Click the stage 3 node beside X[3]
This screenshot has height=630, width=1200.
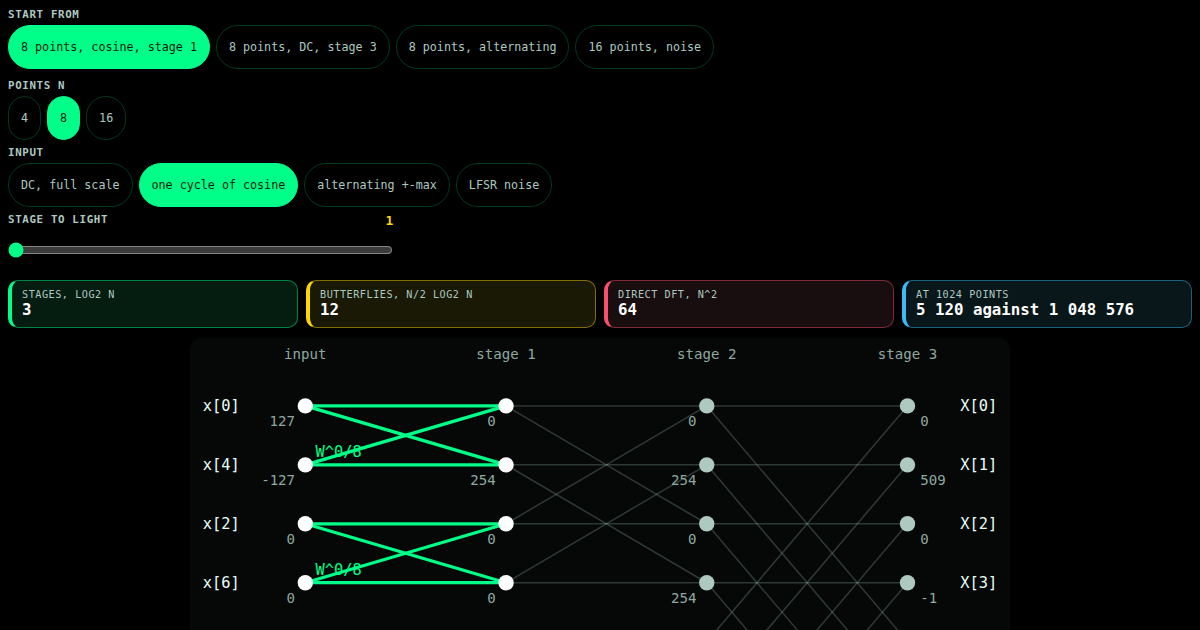(907, 583)
